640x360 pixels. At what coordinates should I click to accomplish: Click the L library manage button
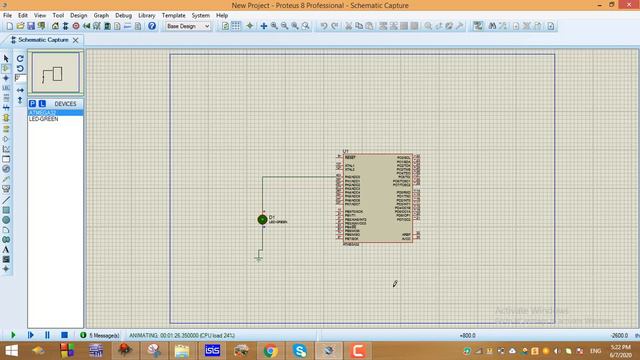pyautogui.click(x=42, y=104)
